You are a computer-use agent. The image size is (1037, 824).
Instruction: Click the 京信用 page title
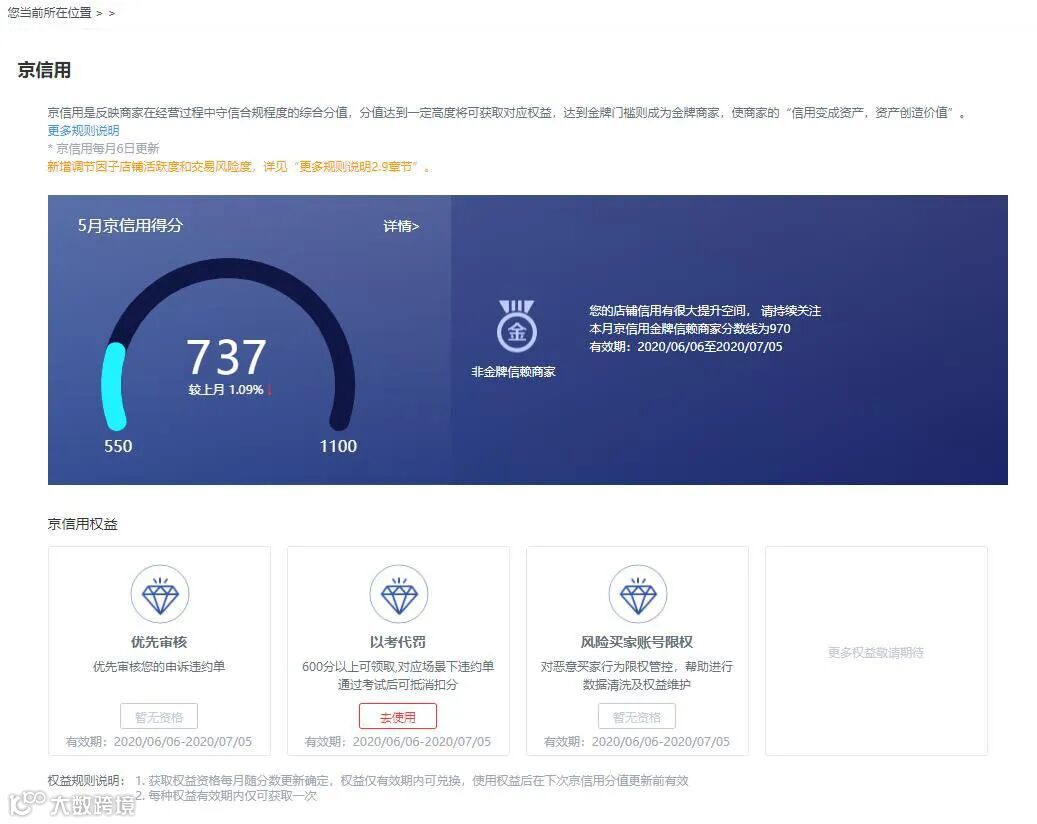[x=44, y=70]
